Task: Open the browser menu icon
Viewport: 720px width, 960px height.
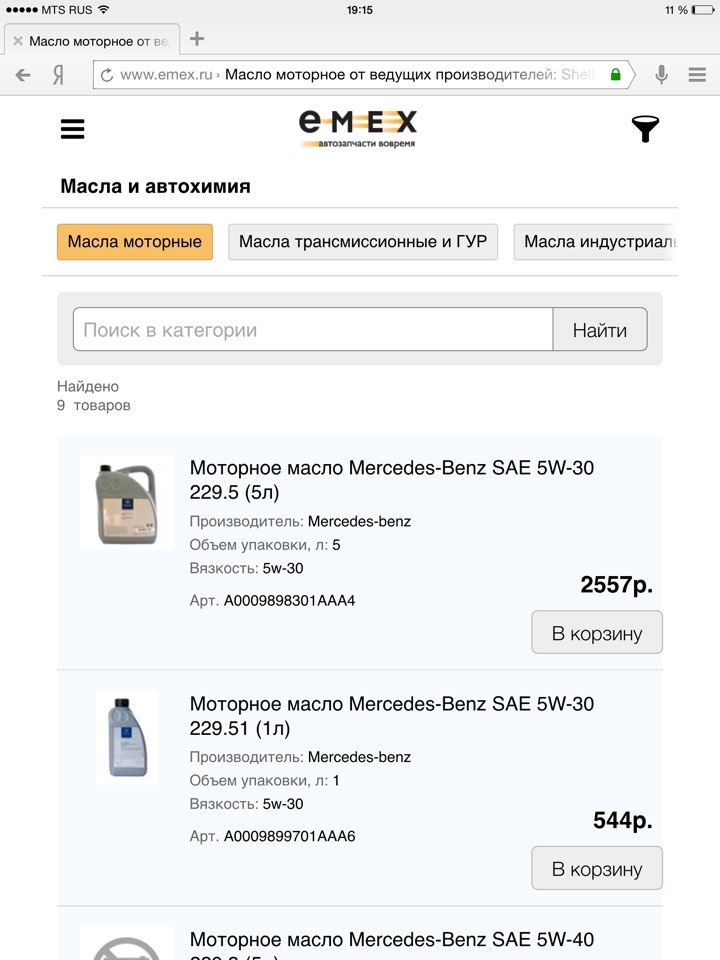Action: (697, 75)
